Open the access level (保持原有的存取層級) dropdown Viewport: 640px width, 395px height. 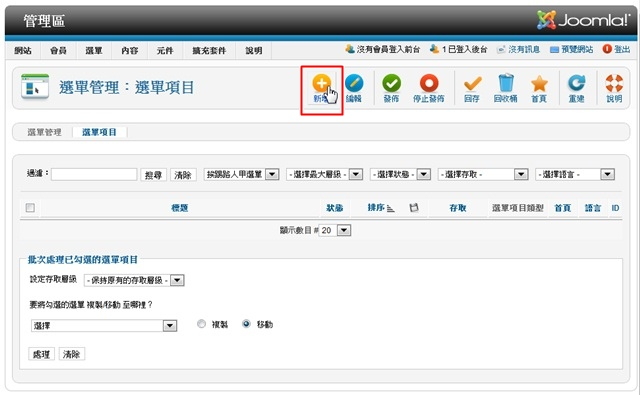tap(134, 280)
